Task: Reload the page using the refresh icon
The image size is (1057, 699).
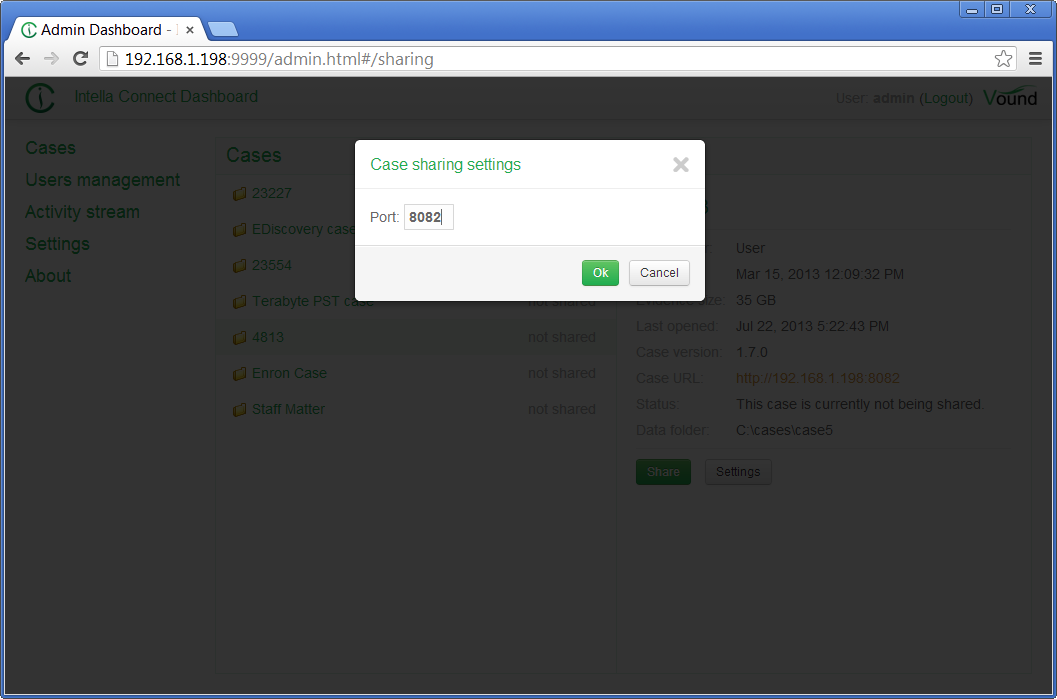Action: pos(80,58)
